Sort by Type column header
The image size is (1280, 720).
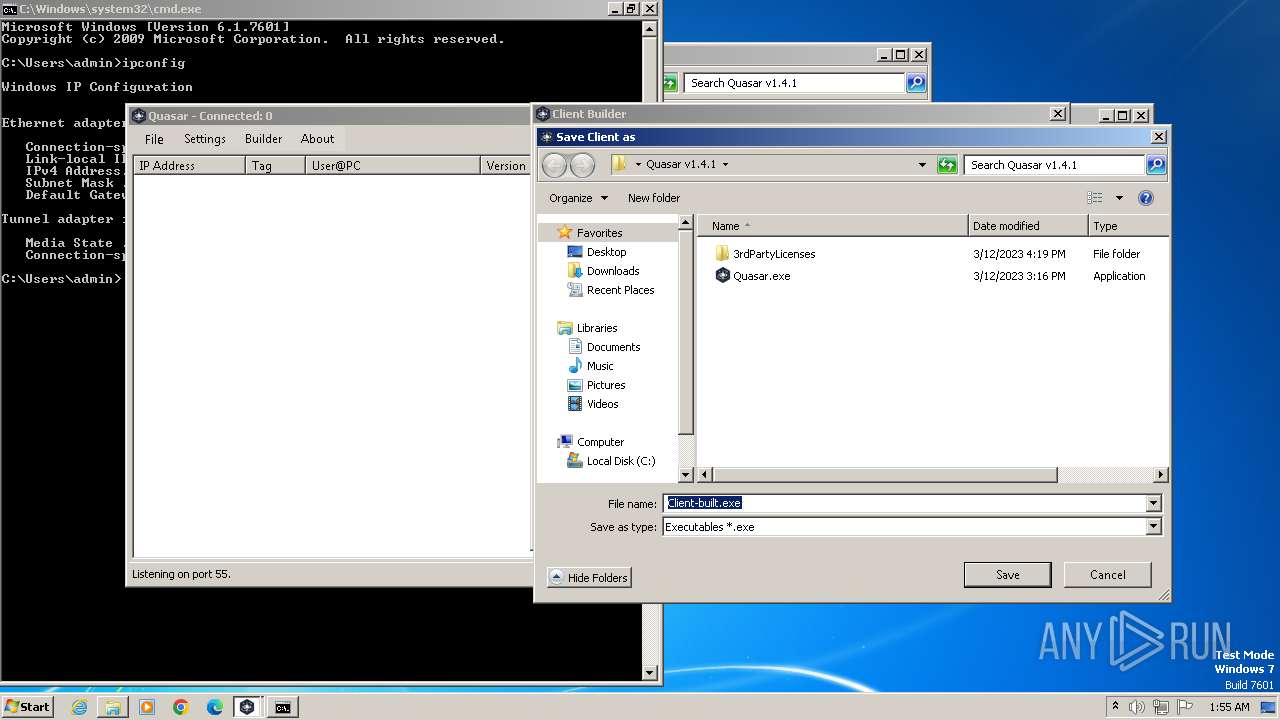coord(1128,226)
